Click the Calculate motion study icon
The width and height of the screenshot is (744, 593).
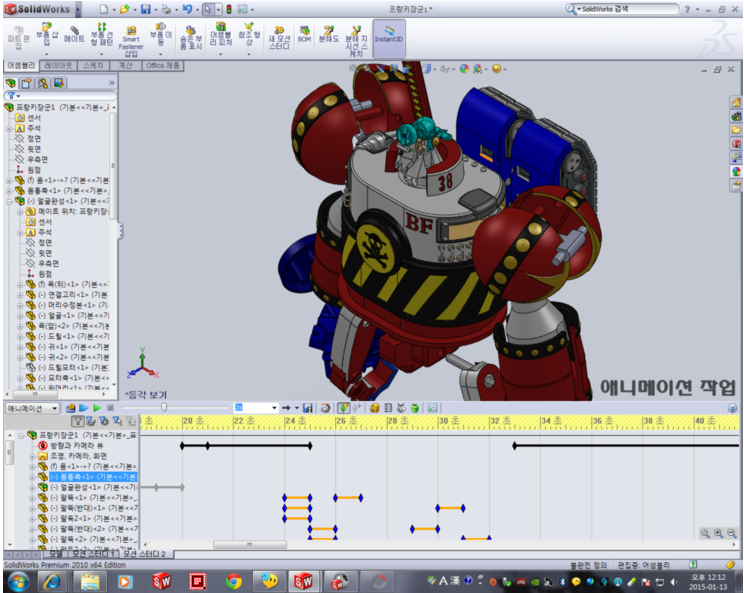click(x=71, y=408)
